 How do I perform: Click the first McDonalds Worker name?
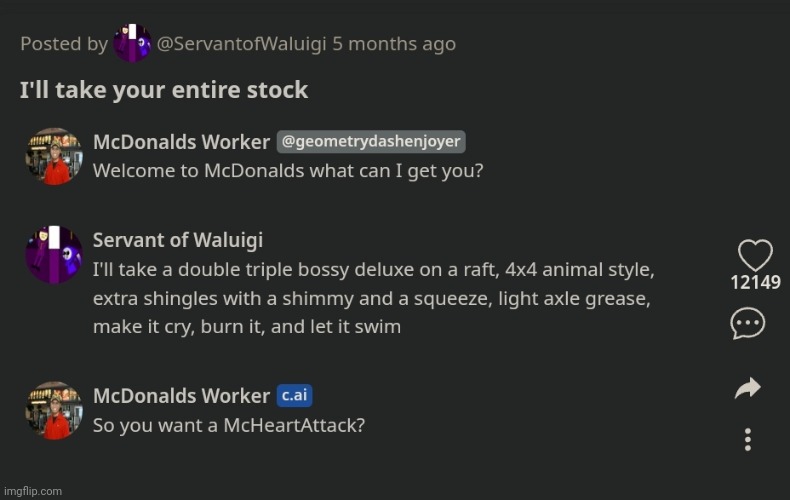pyautogui.click(x=181, y=143)
